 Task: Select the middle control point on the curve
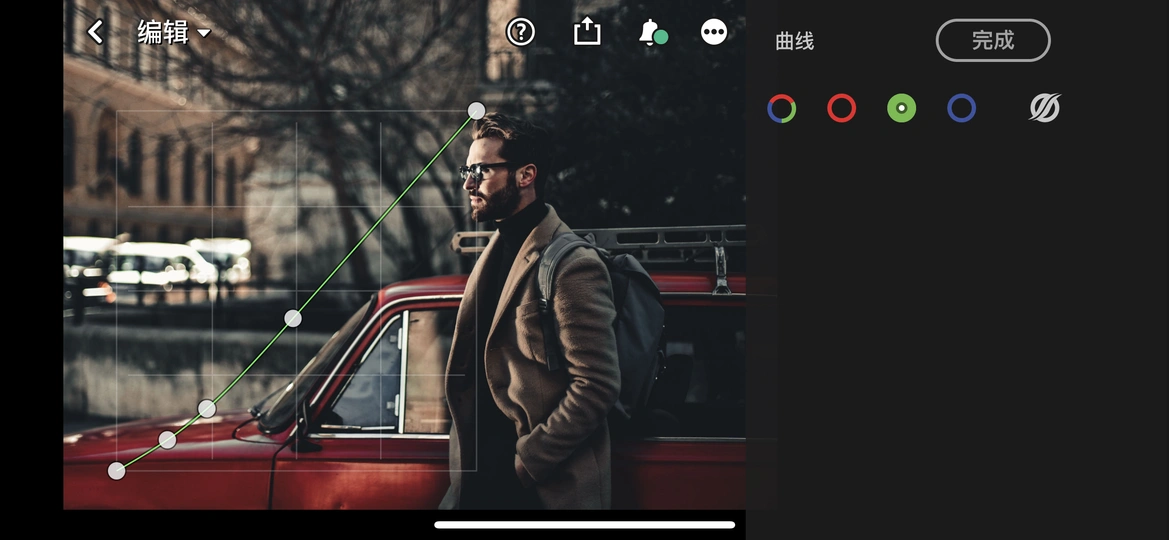293,318
